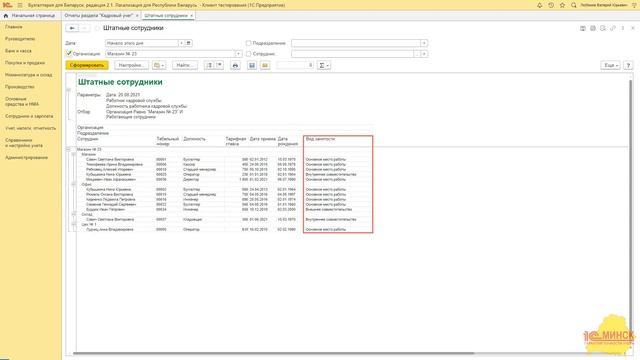Select the Внешнее совместительство cell
The width and height of the screenshot is (640, 360).
(x=329, y=209)
